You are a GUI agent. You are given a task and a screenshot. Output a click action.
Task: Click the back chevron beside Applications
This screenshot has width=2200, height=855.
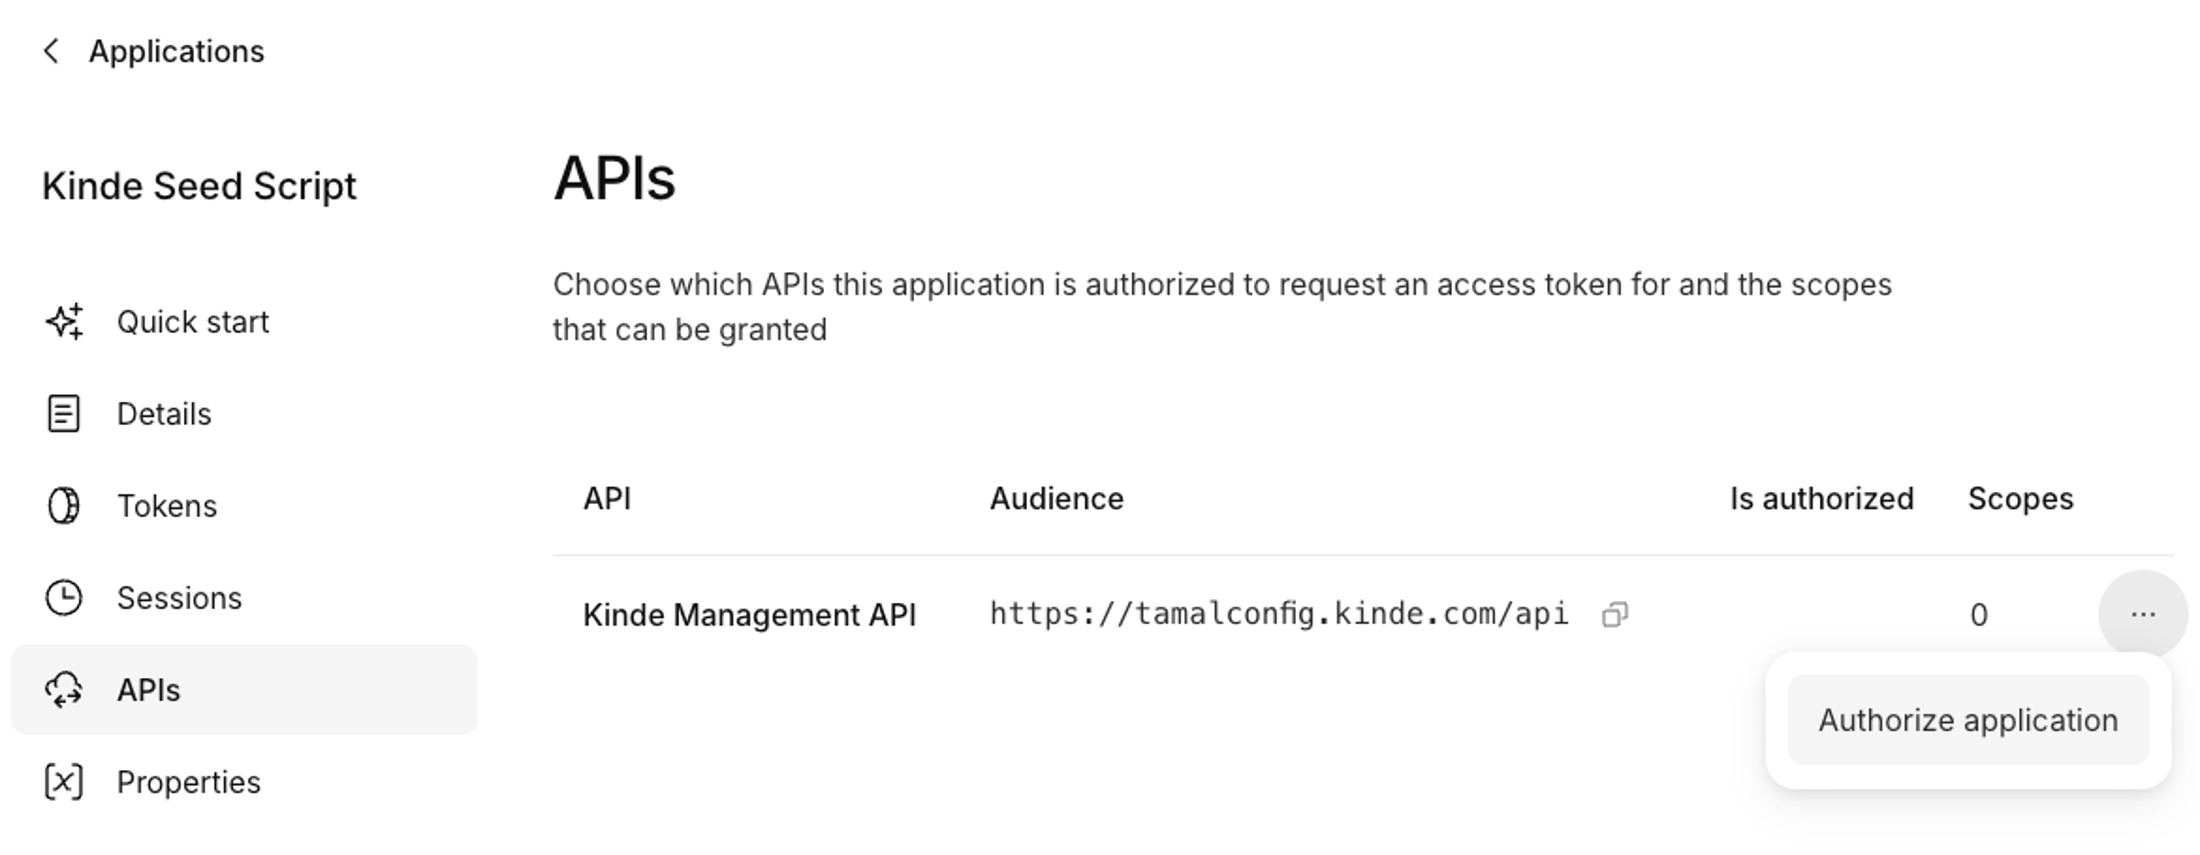[x=51, y=50]
